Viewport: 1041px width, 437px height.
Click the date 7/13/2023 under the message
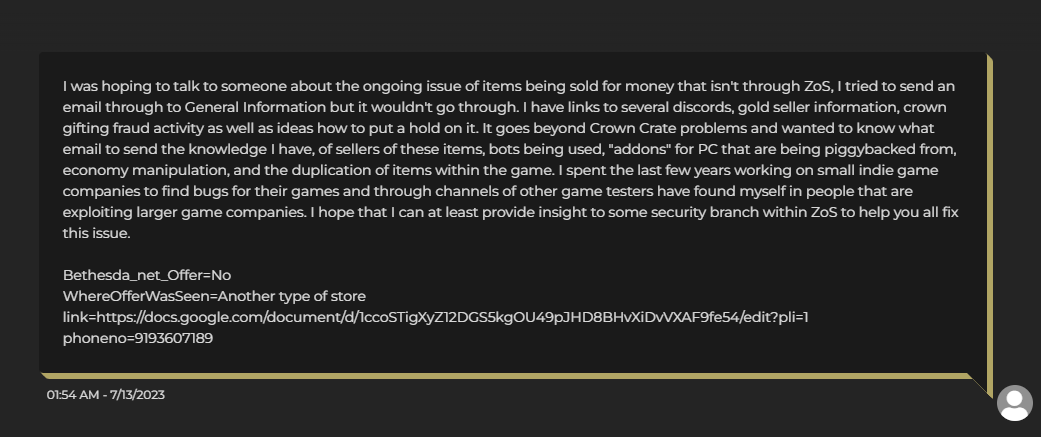[137, 394]
